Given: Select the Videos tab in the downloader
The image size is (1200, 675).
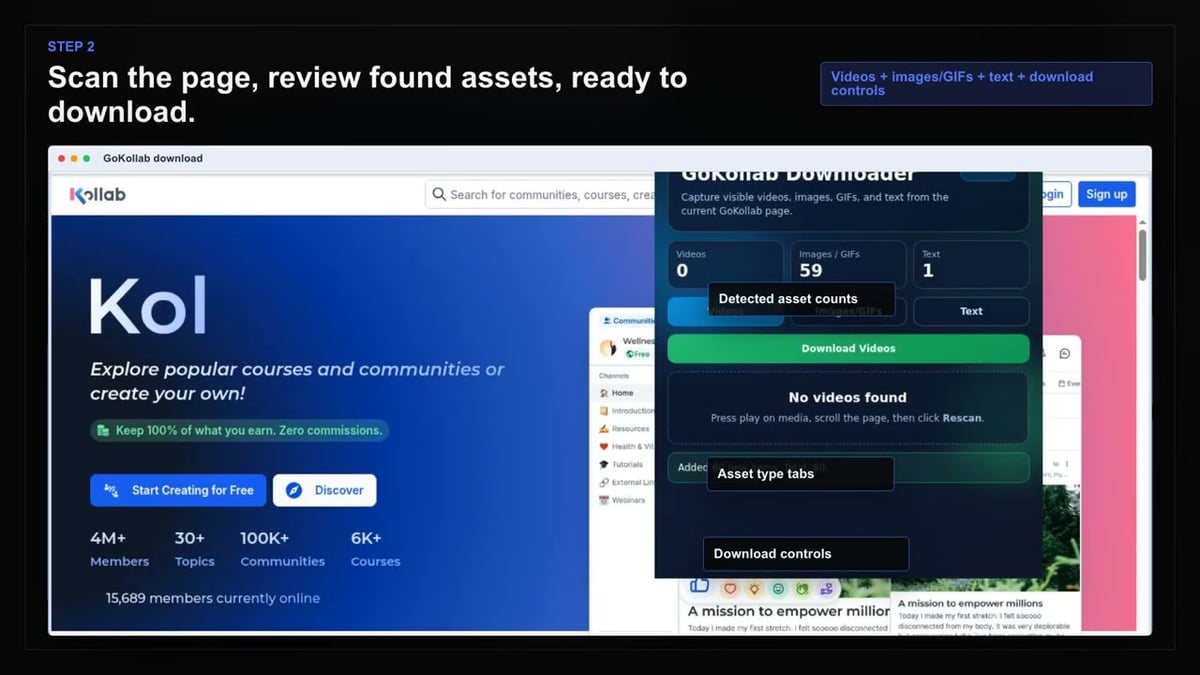Looking at the screenshot, I should 725,311.
